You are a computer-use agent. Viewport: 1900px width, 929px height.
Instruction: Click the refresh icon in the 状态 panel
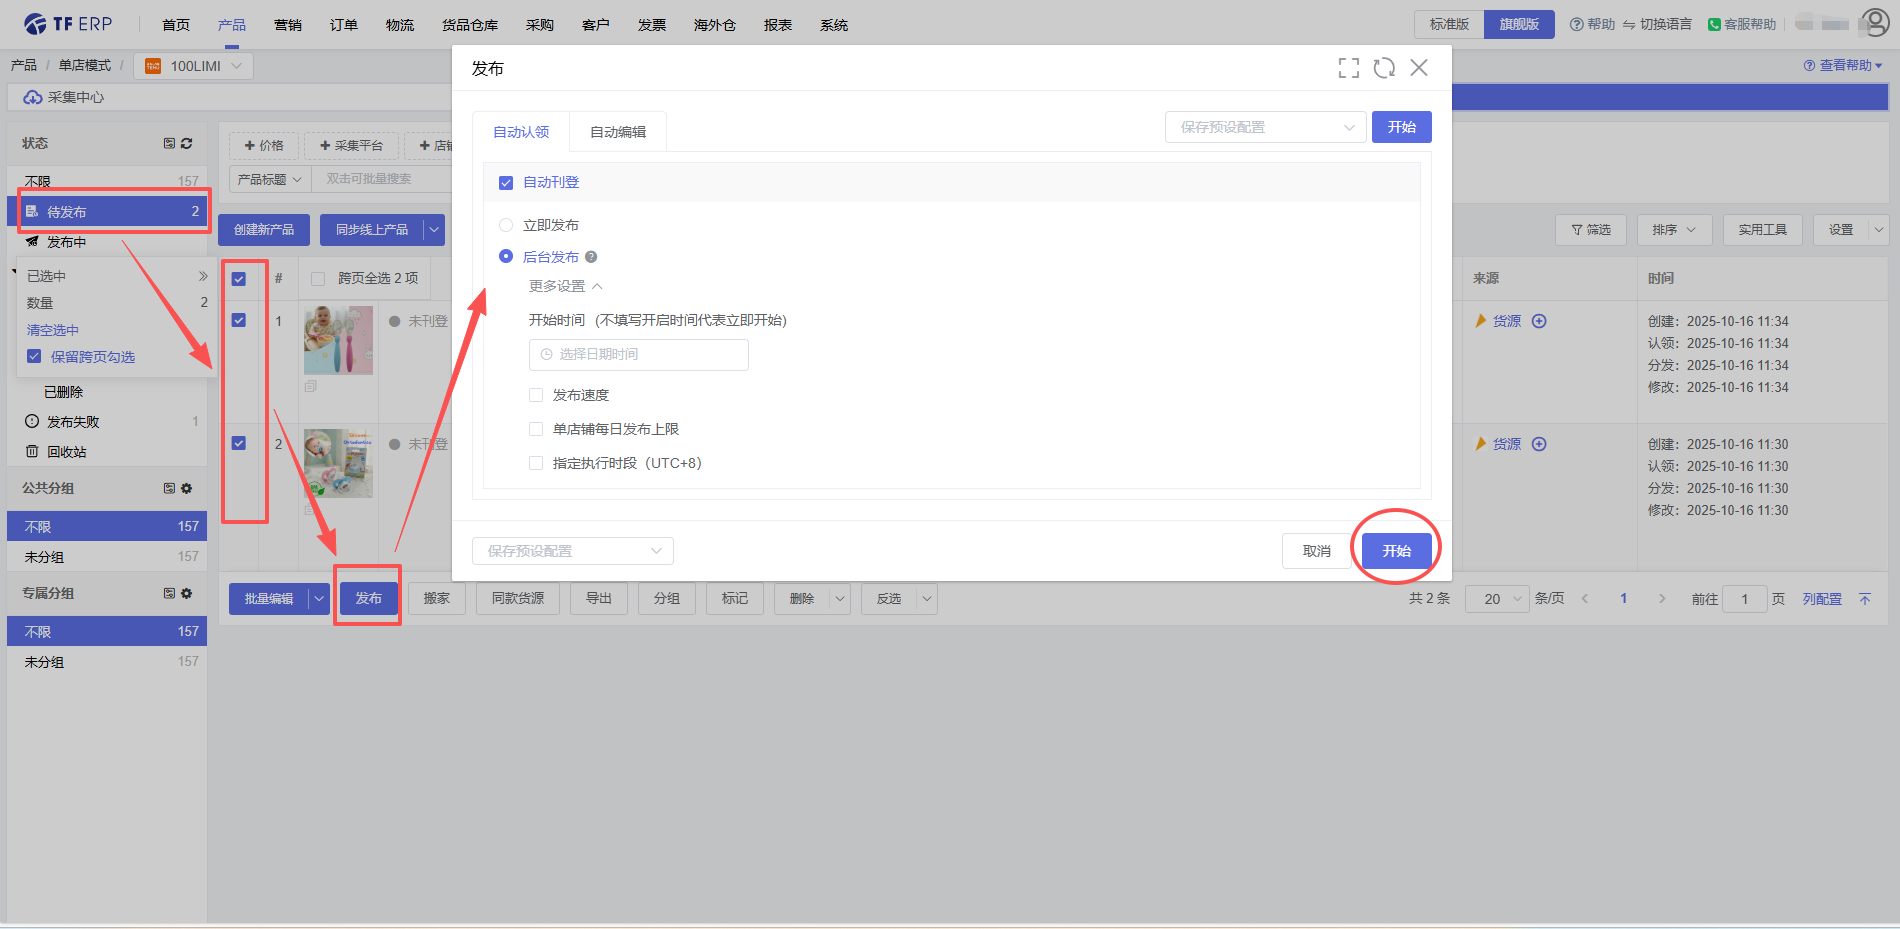click(x=186, y=144)
